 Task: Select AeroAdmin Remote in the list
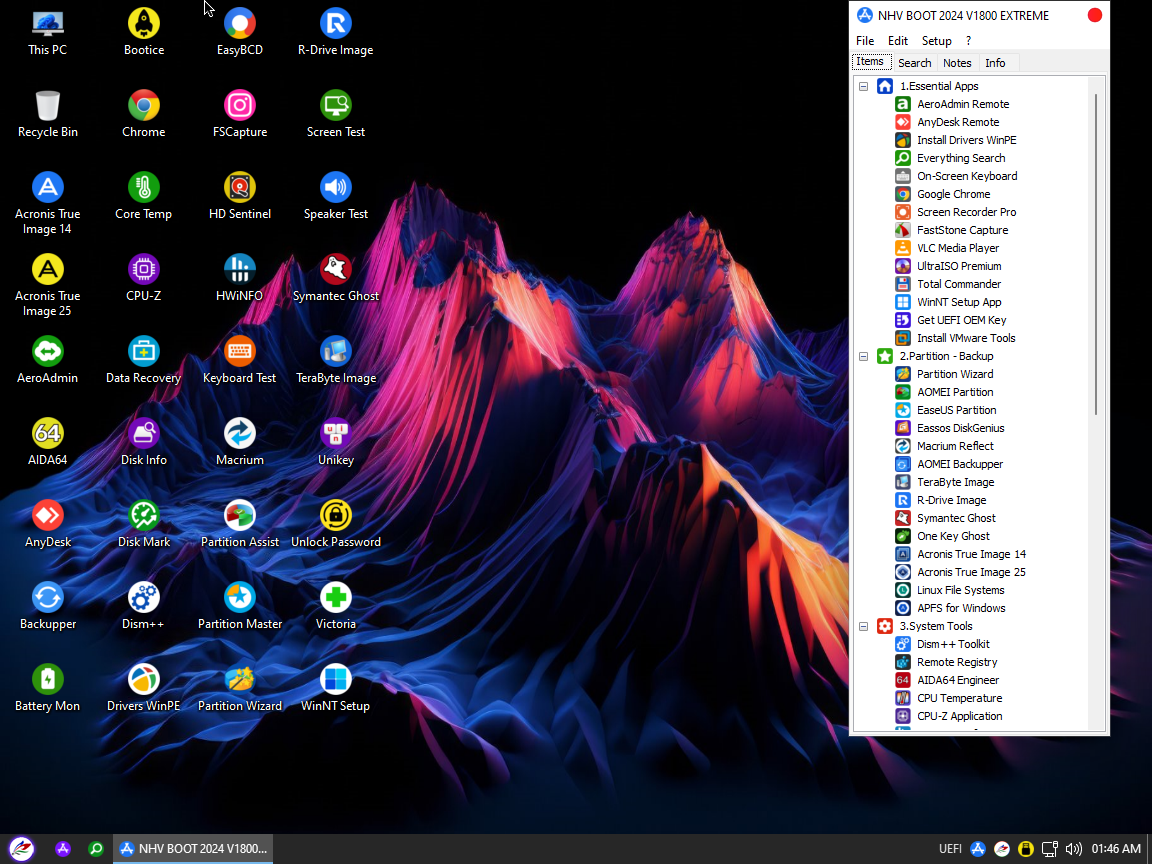pos(963,104)
